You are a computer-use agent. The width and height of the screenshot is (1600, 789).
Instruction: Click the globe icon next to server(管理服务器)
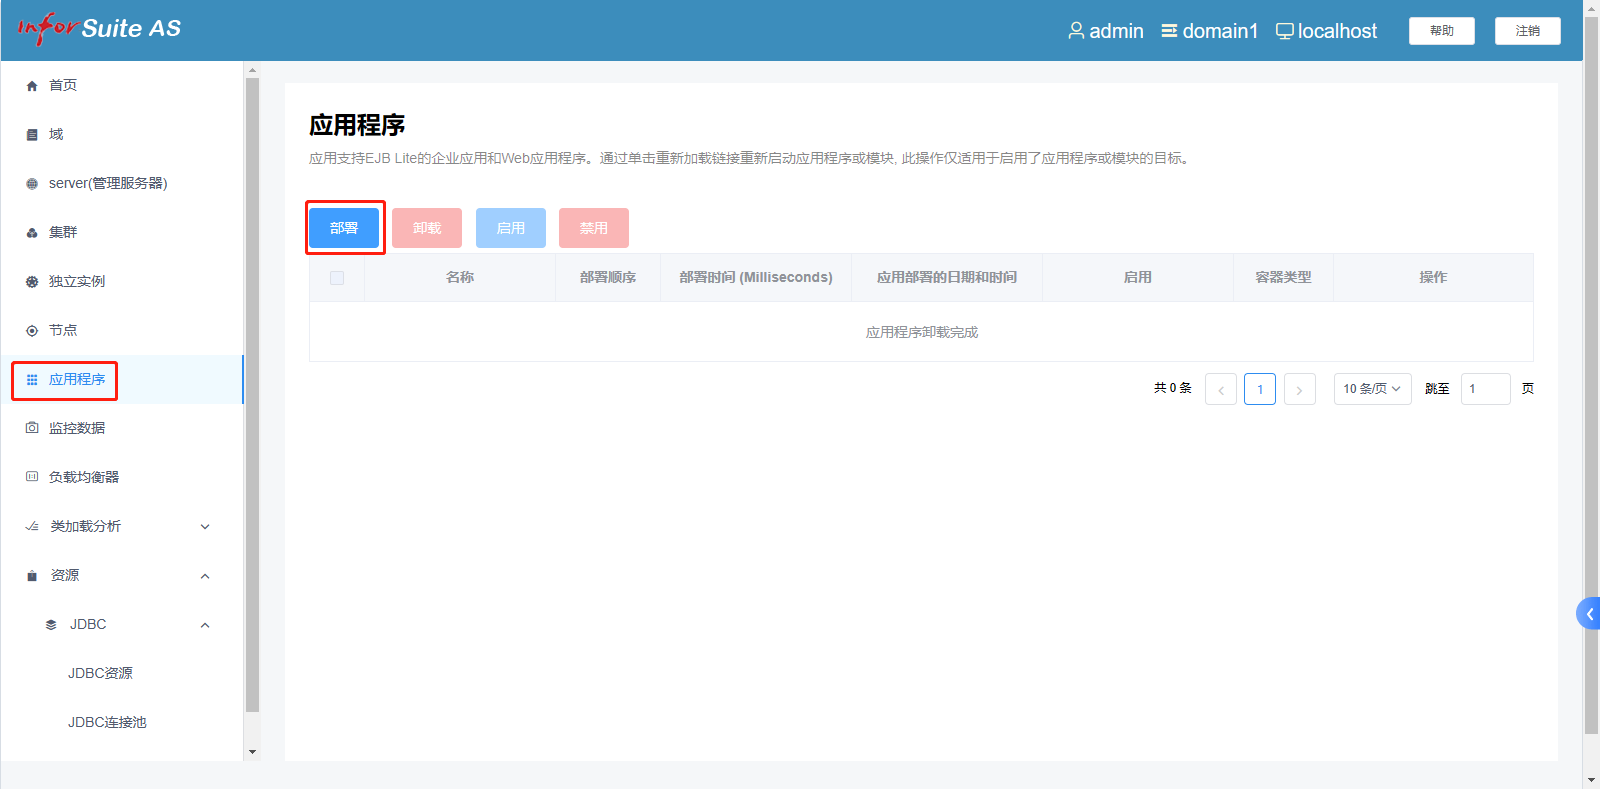(x=32, y=184)
